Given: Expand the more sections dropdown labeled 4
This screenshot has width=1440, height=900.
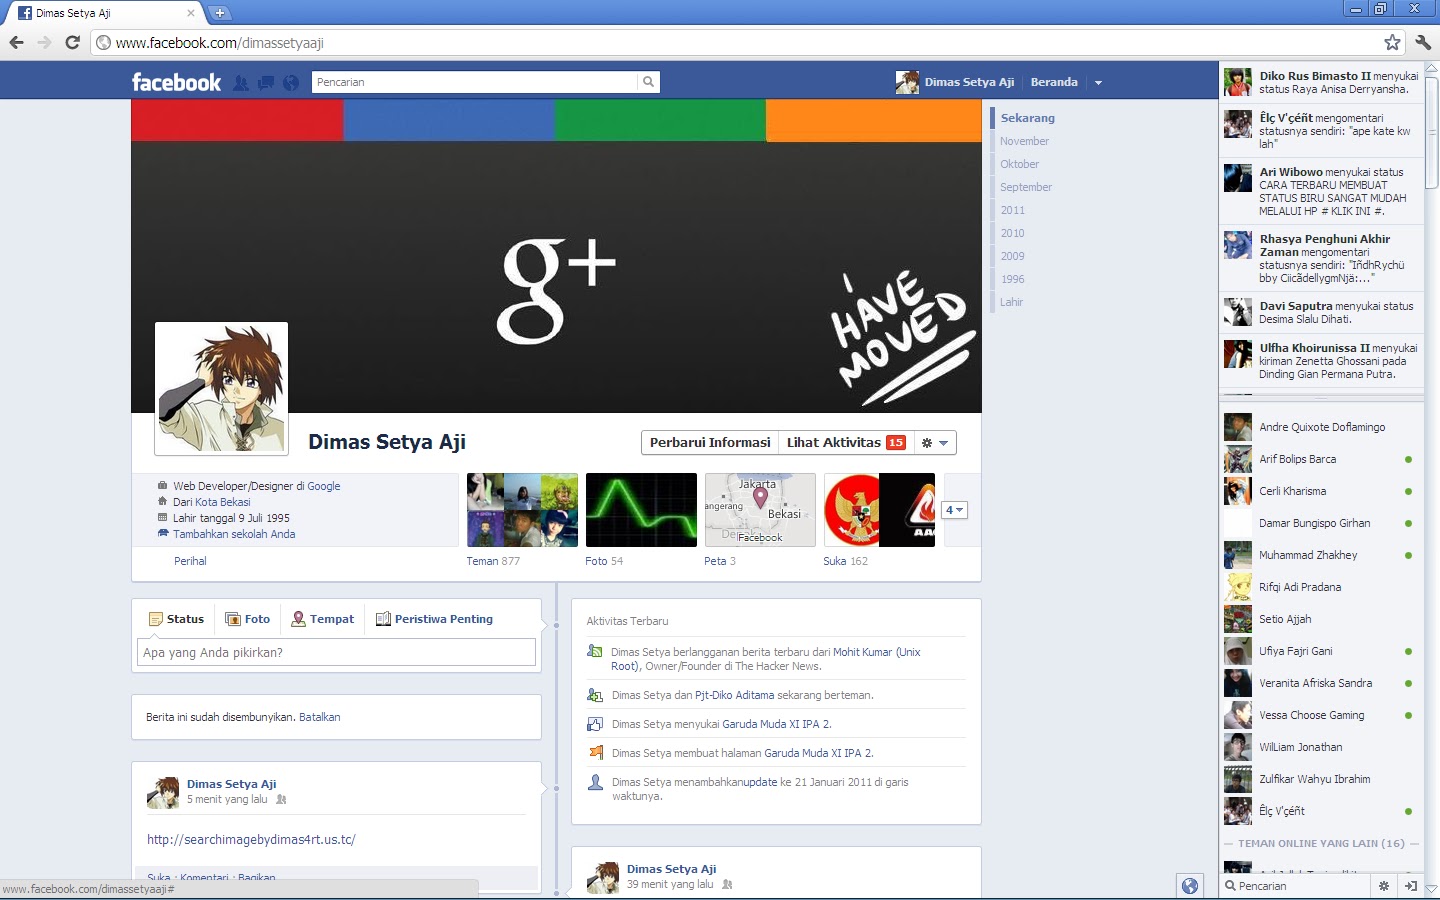Looking at the screenshot, I should pos(955,510).
